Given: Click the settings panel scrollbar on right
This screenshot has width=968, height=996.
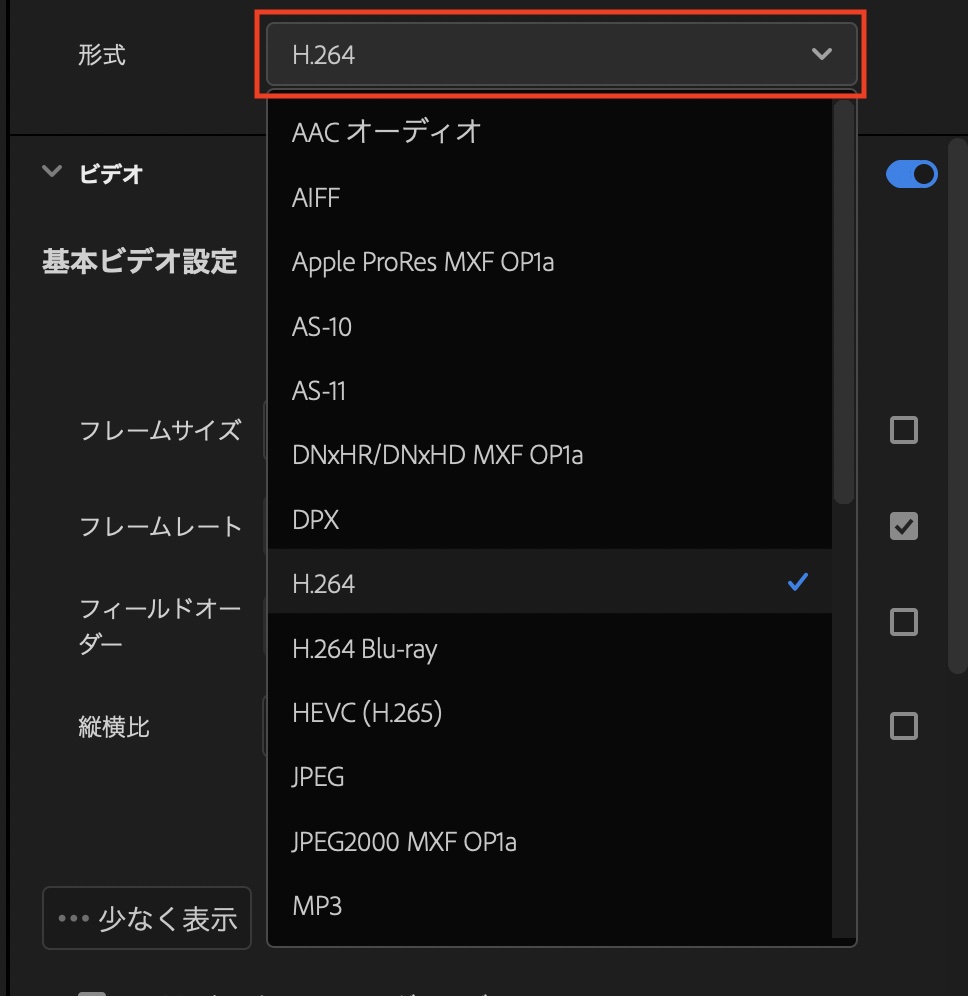Looking at the screenshot, I should (x=957, y=405).
